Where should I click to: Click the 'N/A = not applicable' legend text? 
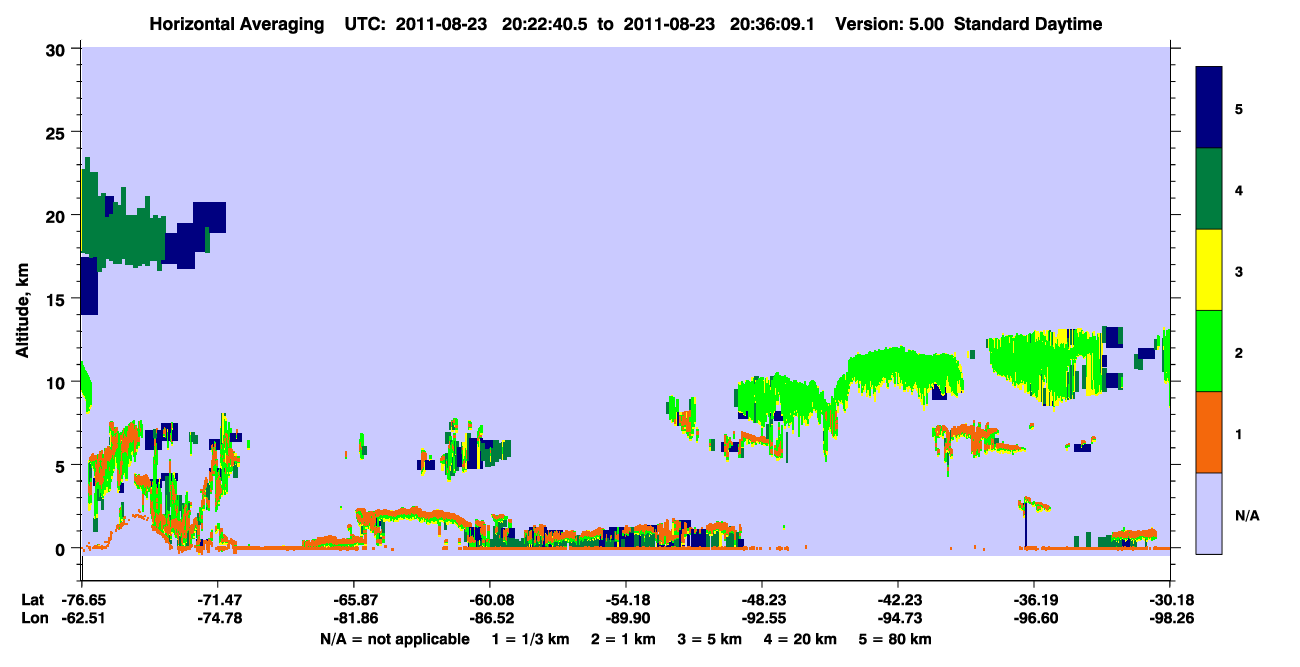395,639
